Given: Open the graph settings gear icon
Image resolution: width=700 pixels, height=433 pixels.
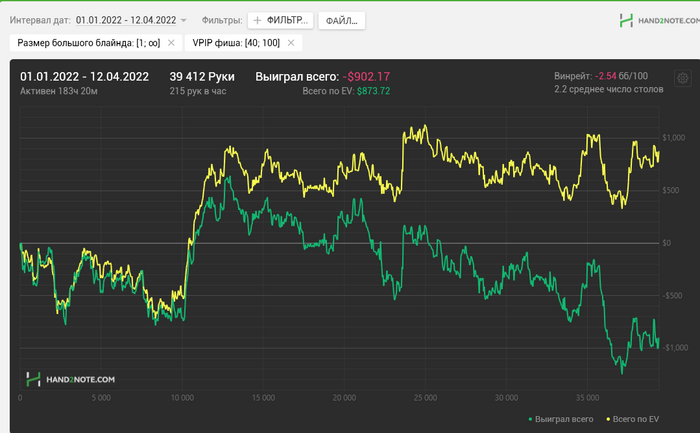Looking at the screenshot, I should coord(682,79).
